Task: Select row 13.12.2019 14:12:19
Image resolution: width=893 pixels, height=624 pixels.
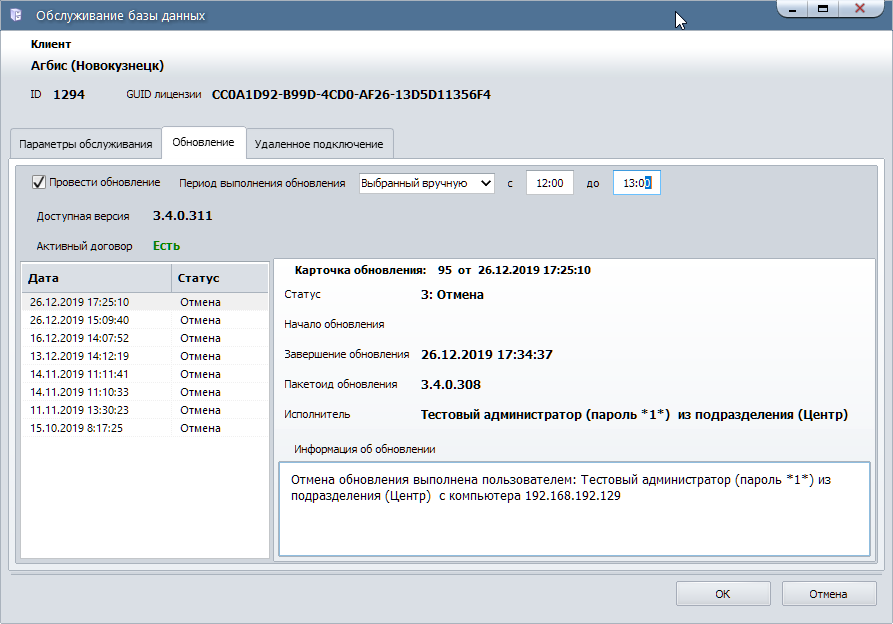Action: click(145, 356)
